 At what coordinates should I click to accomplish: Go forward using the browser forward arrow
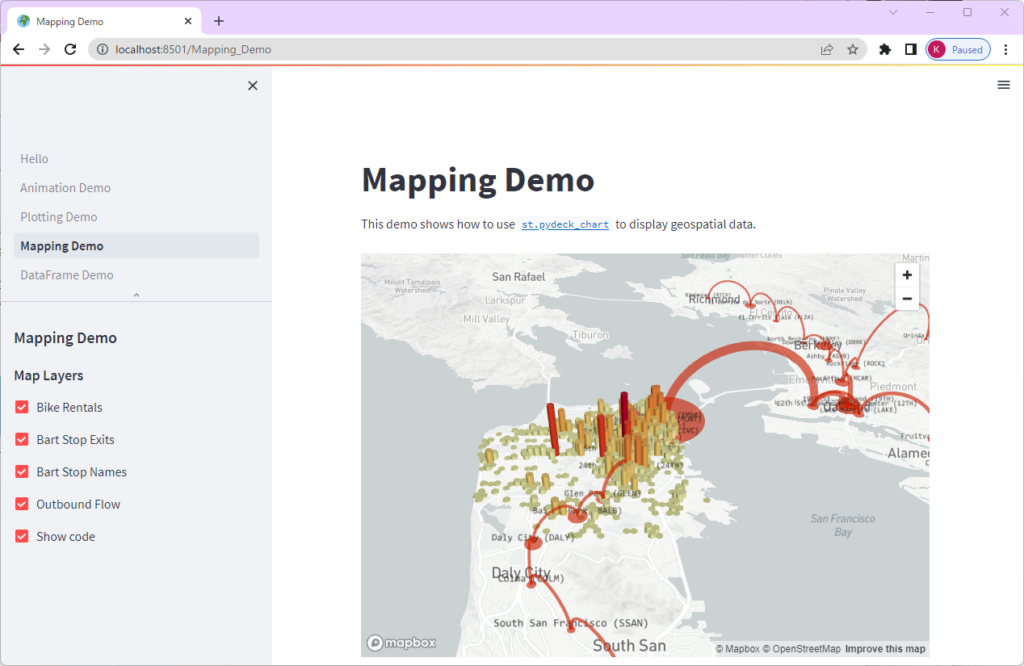click(x=44, y=50)
